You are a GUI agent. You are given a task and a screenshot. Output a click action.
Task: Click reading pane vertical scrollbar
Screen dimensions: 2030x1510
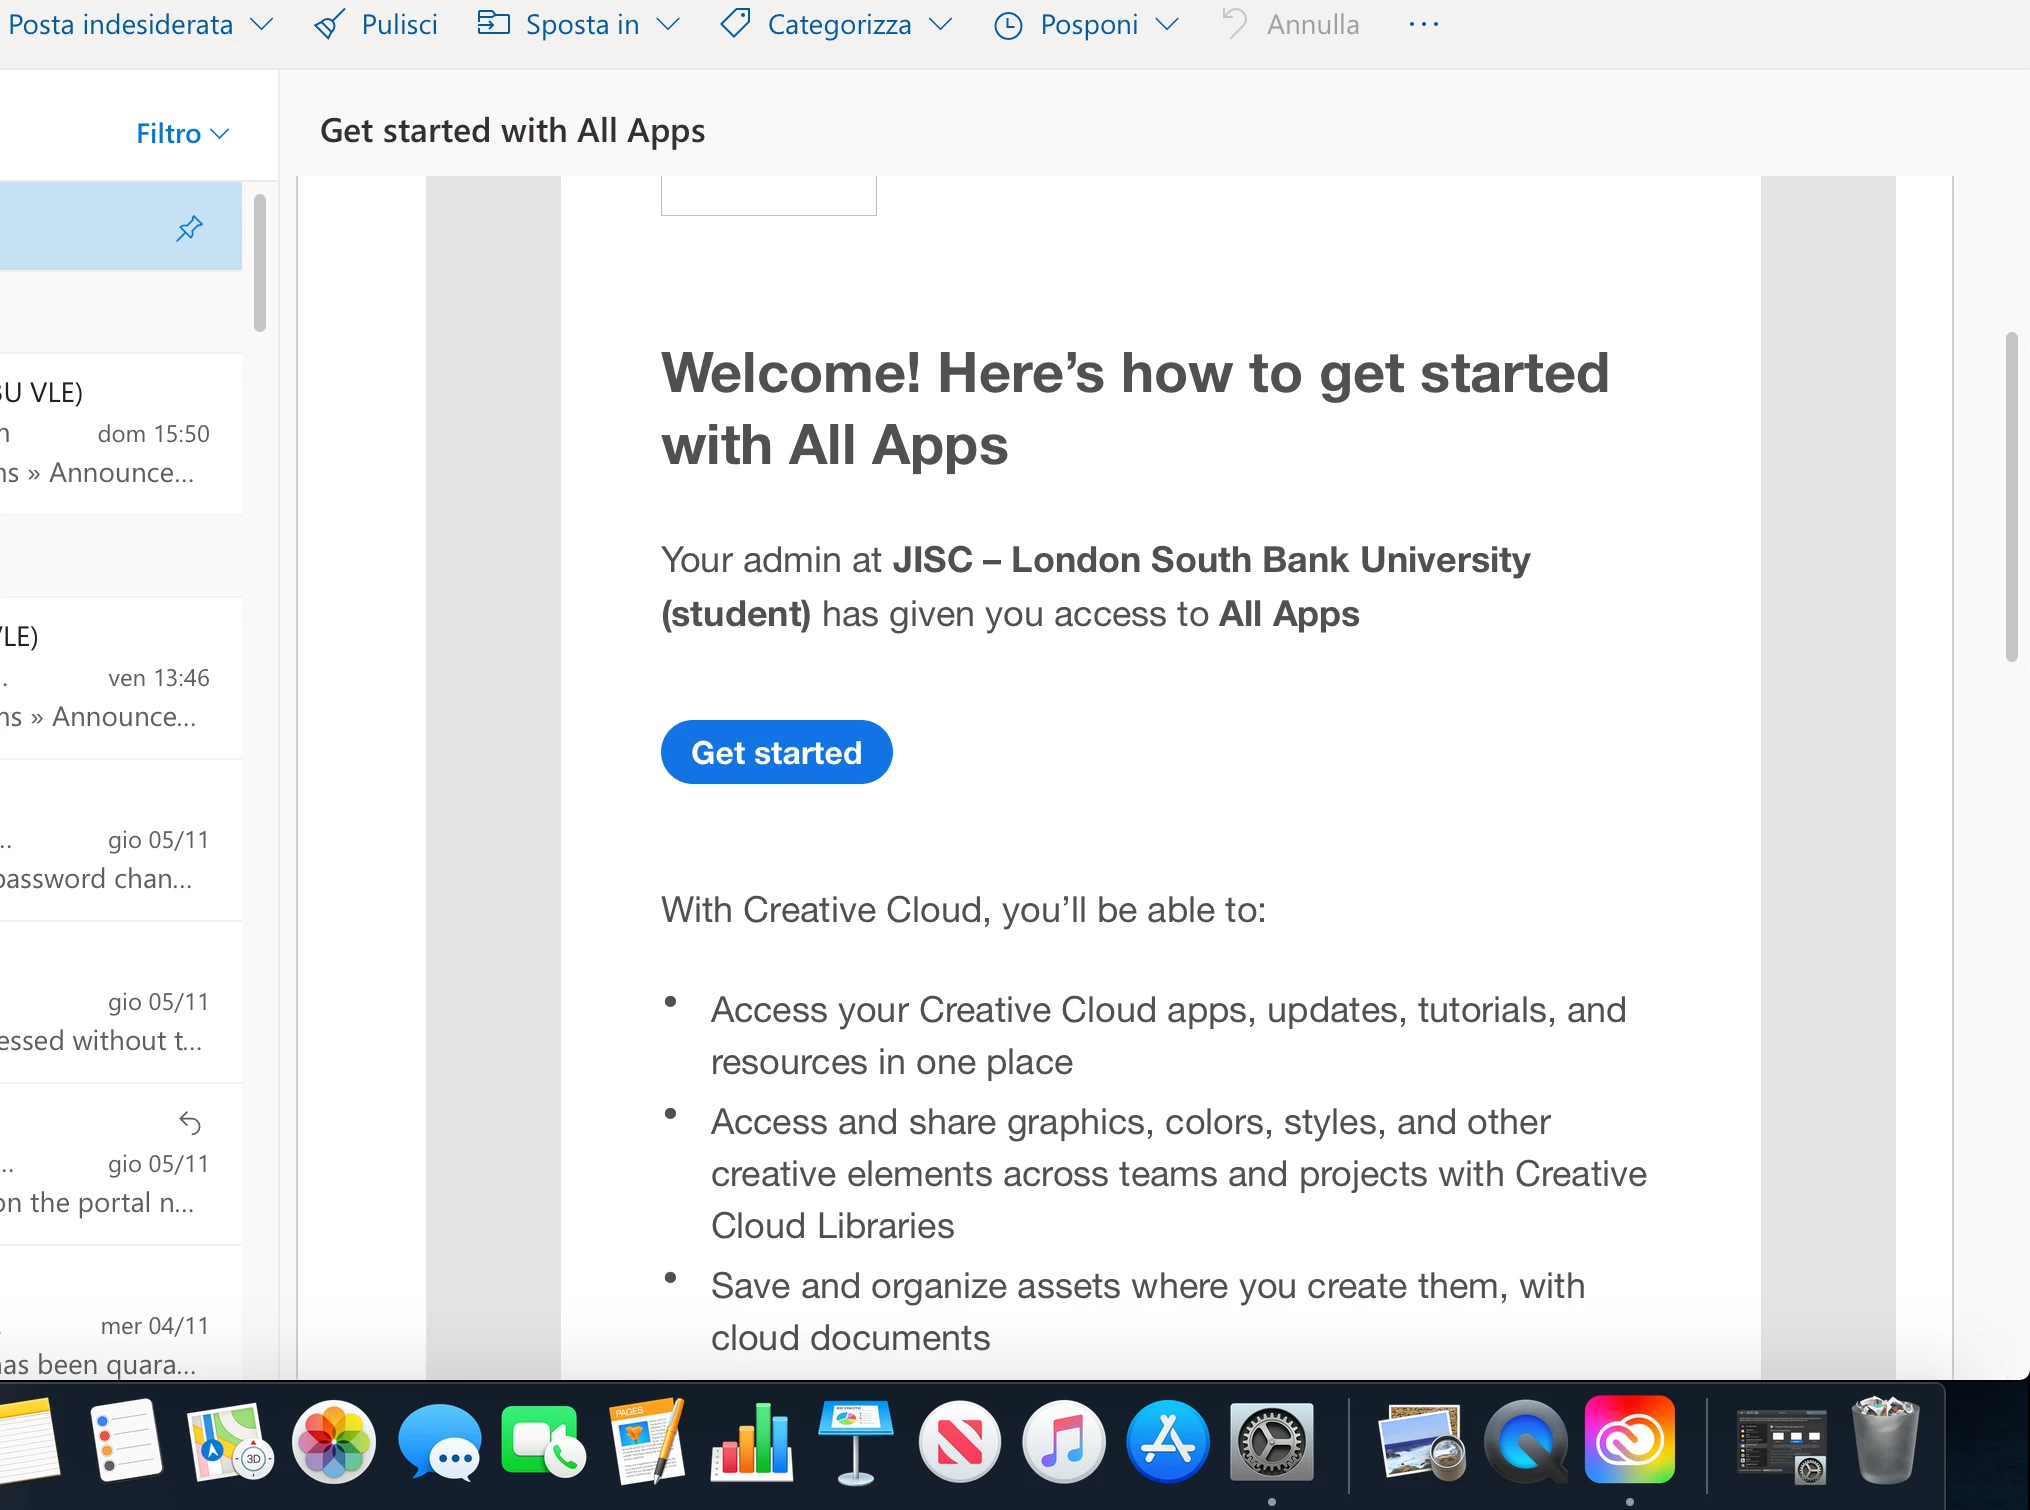coord(2011,497)
